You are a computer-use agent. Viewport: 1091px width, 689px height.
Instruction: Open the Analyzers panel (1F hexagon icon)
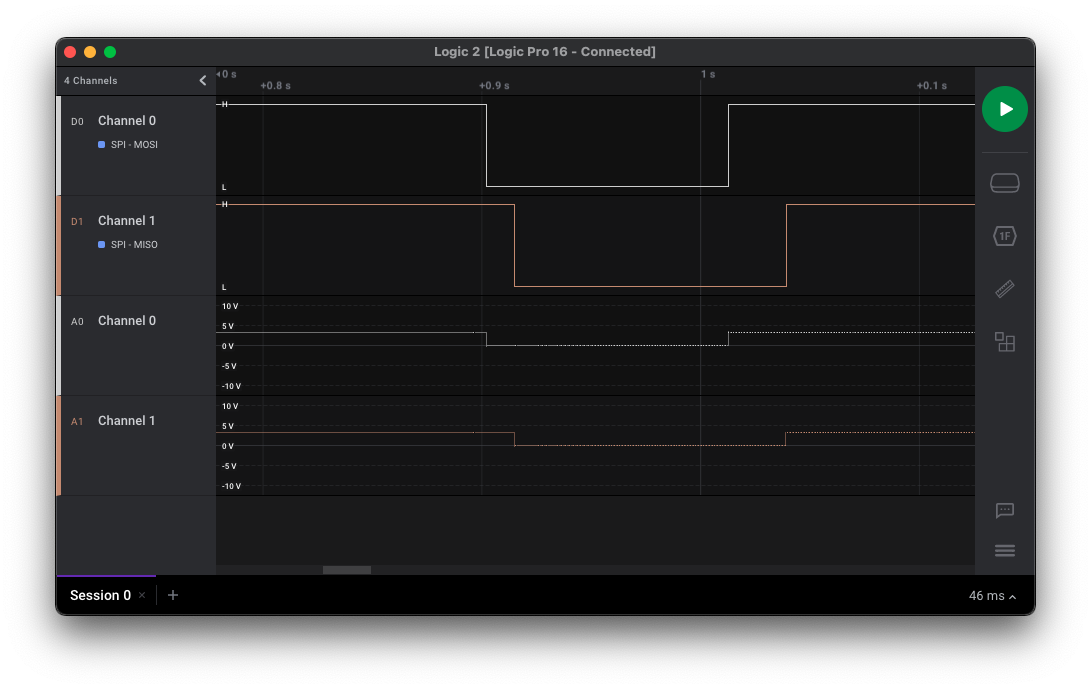tap(1004, 236)
